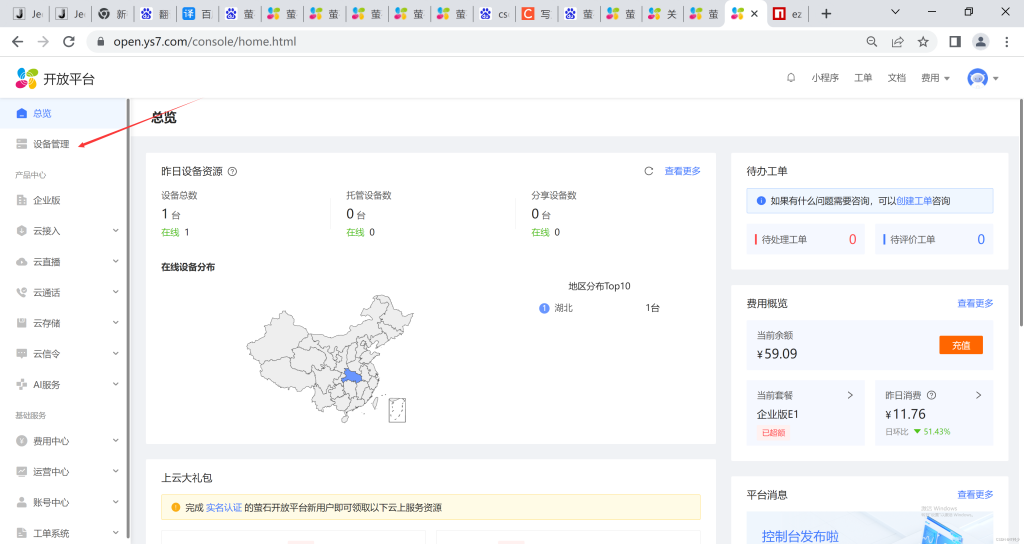Viewport: 1024px width, 544px height.
Task: Open the notification bell icon
Action: [791, 78]
